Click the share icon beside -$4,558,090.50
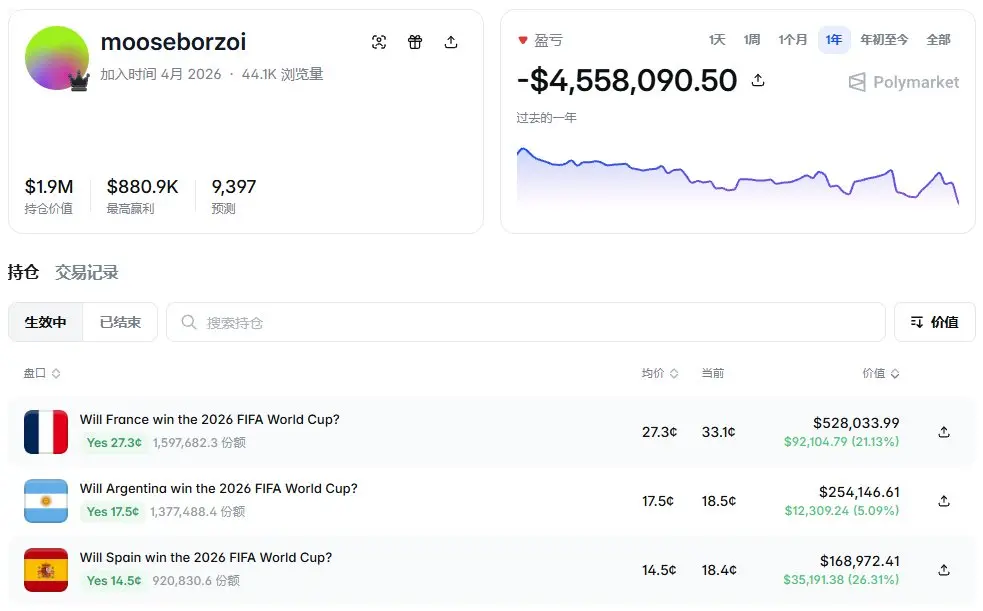Screen dimensions: 983x611 click(758, 80)
